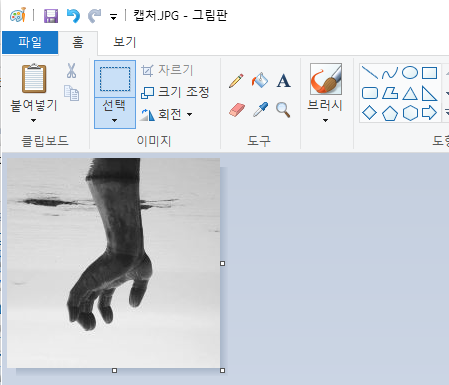This screenshot has height=385, width=449.
Task: Redo the action with the grayed arrow
Action: coord(95,16)
